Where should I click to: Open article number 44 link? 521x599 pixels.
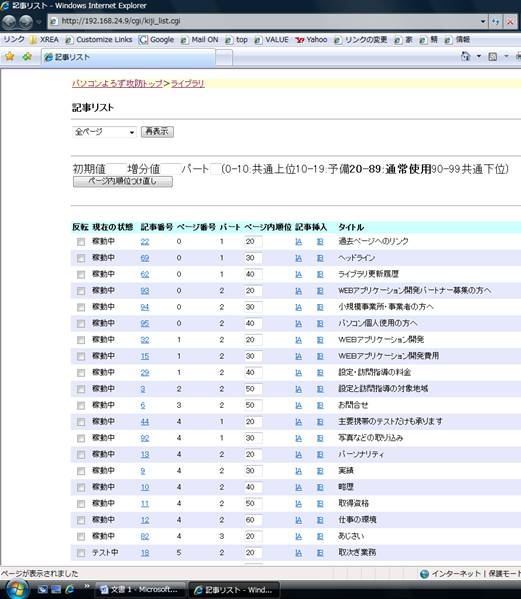pos(145,422)
